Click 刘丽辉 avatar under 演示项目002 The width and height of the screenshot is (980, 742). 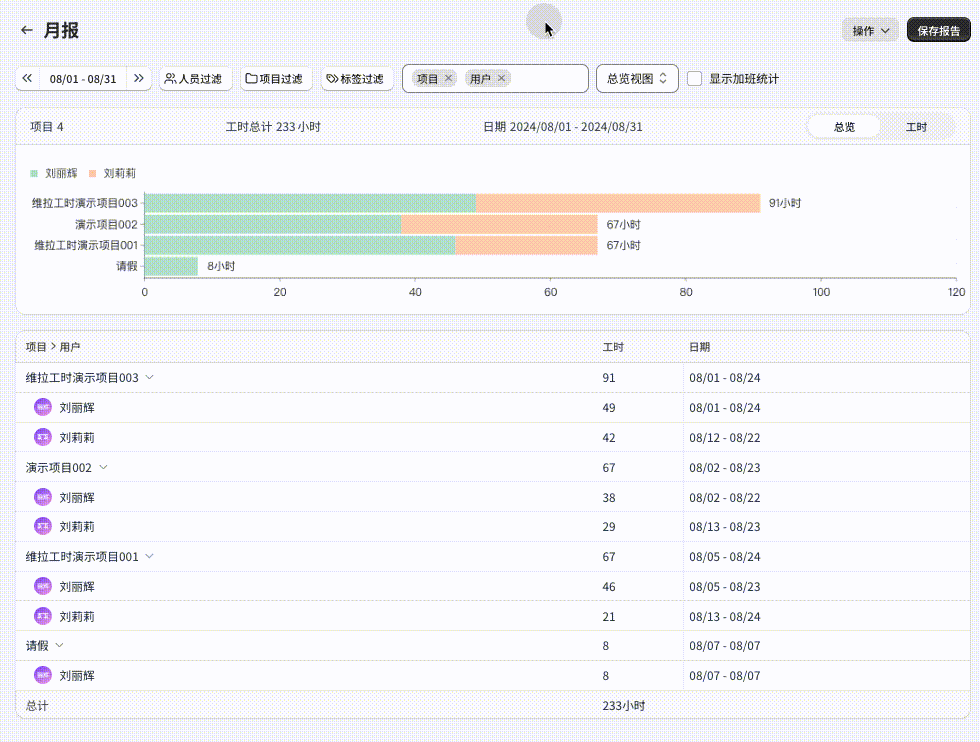pyautogui.click(x=42, y=498)
